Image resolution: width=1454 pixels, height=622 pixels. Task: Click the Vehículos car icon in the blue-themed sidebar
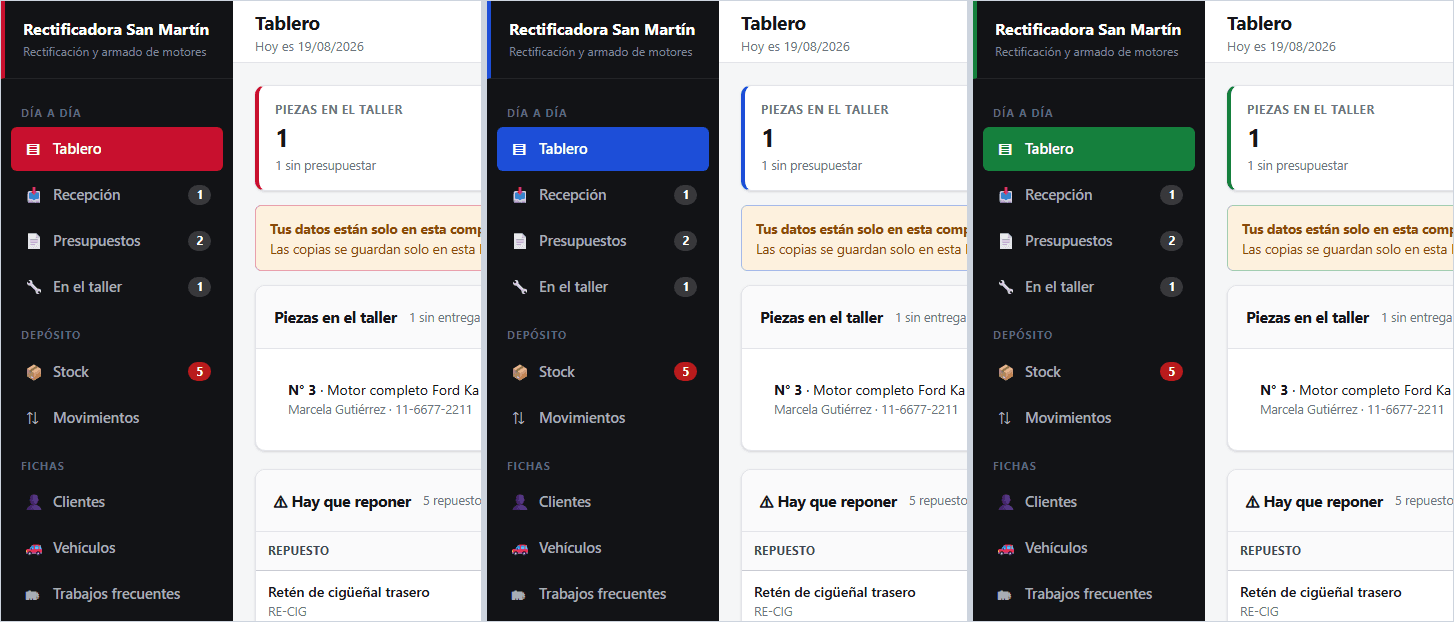coord(519,548)
